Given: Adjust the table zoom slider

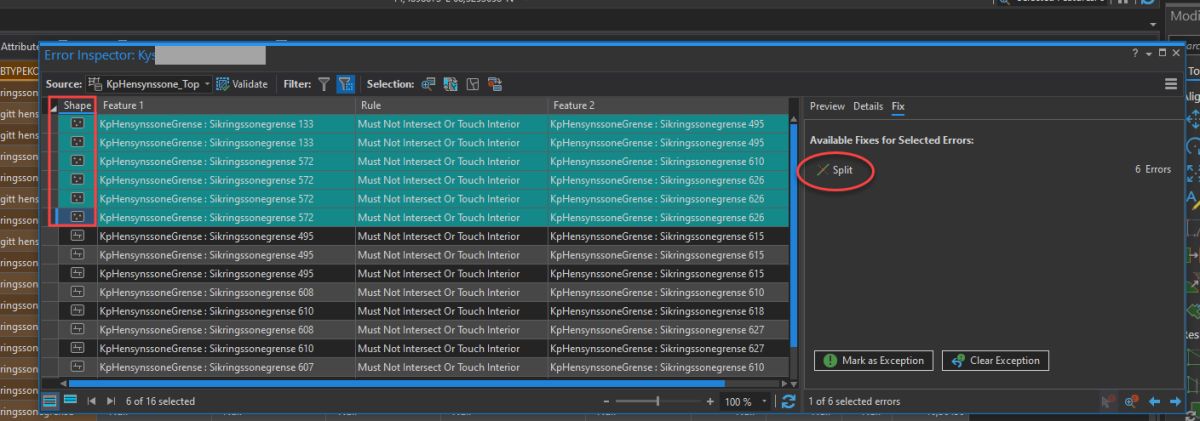Looking at the screenshot, I should click(x=658, y=401).
